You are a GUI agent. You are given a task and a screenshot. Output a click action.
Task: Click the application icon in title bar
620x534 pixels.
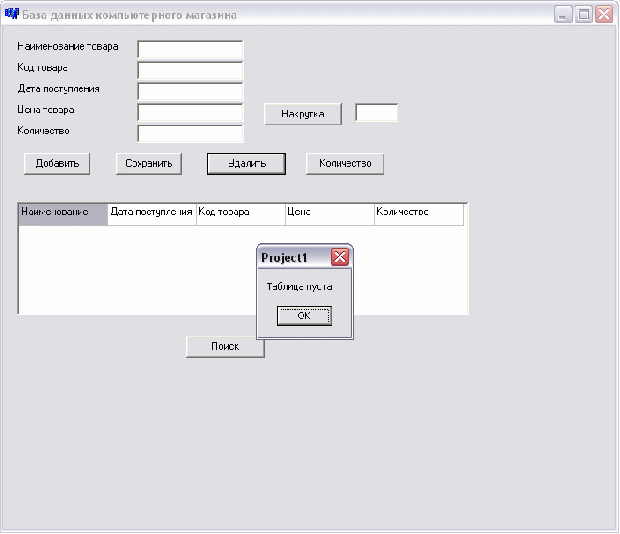(11, 13)
